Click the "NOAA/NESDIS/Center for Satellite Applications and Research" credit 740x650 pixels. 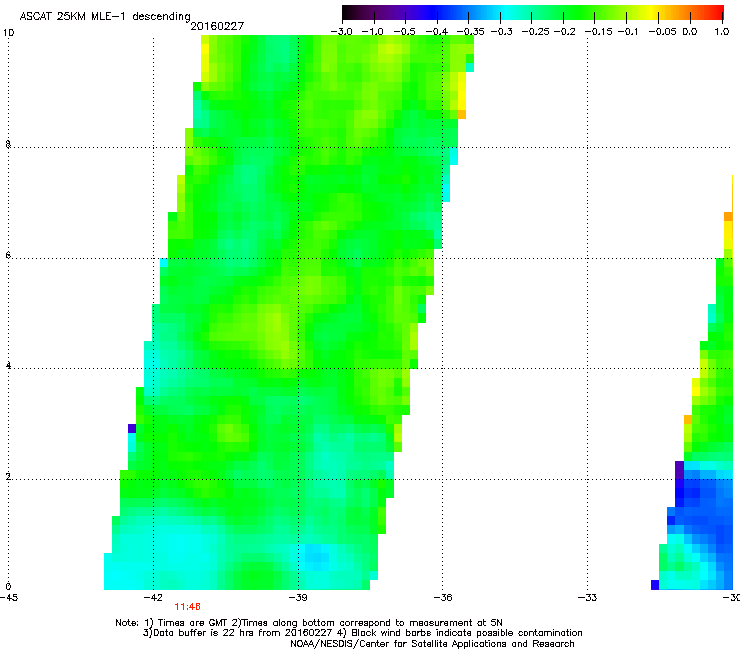click(x=432, y=644)
